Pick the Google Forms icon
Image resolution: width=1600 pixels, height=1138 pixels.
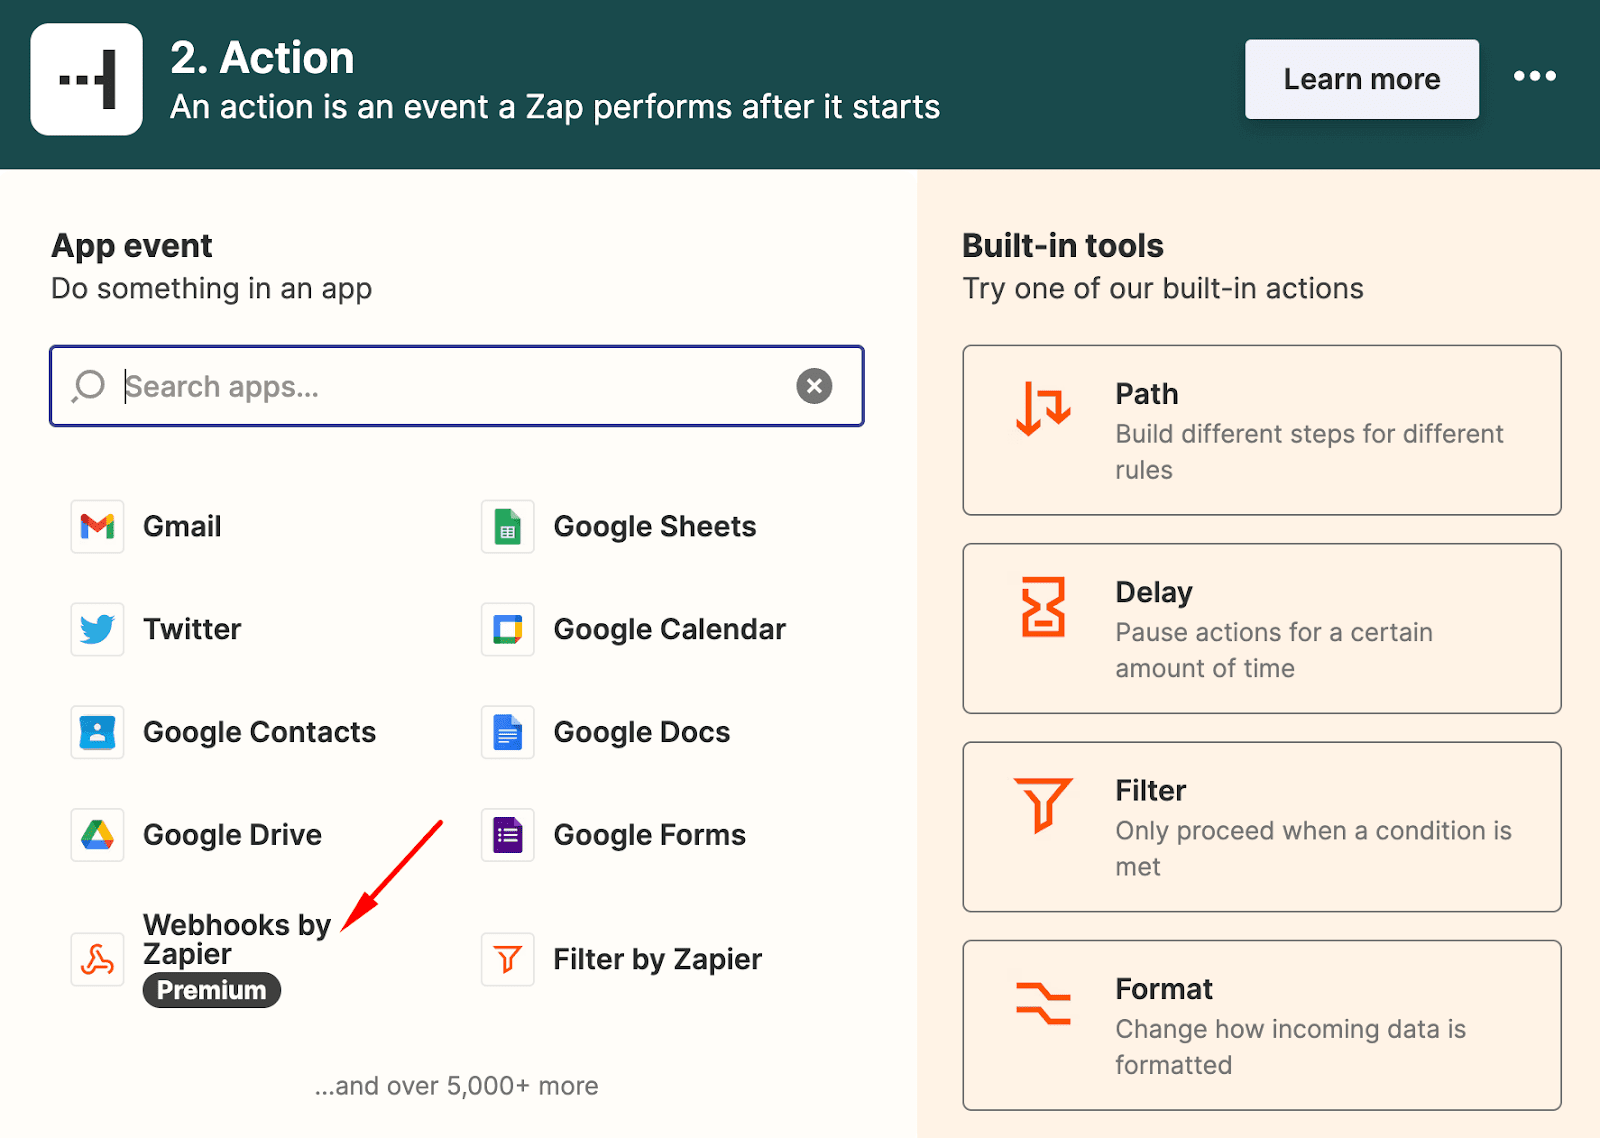[x=508, y=835]
